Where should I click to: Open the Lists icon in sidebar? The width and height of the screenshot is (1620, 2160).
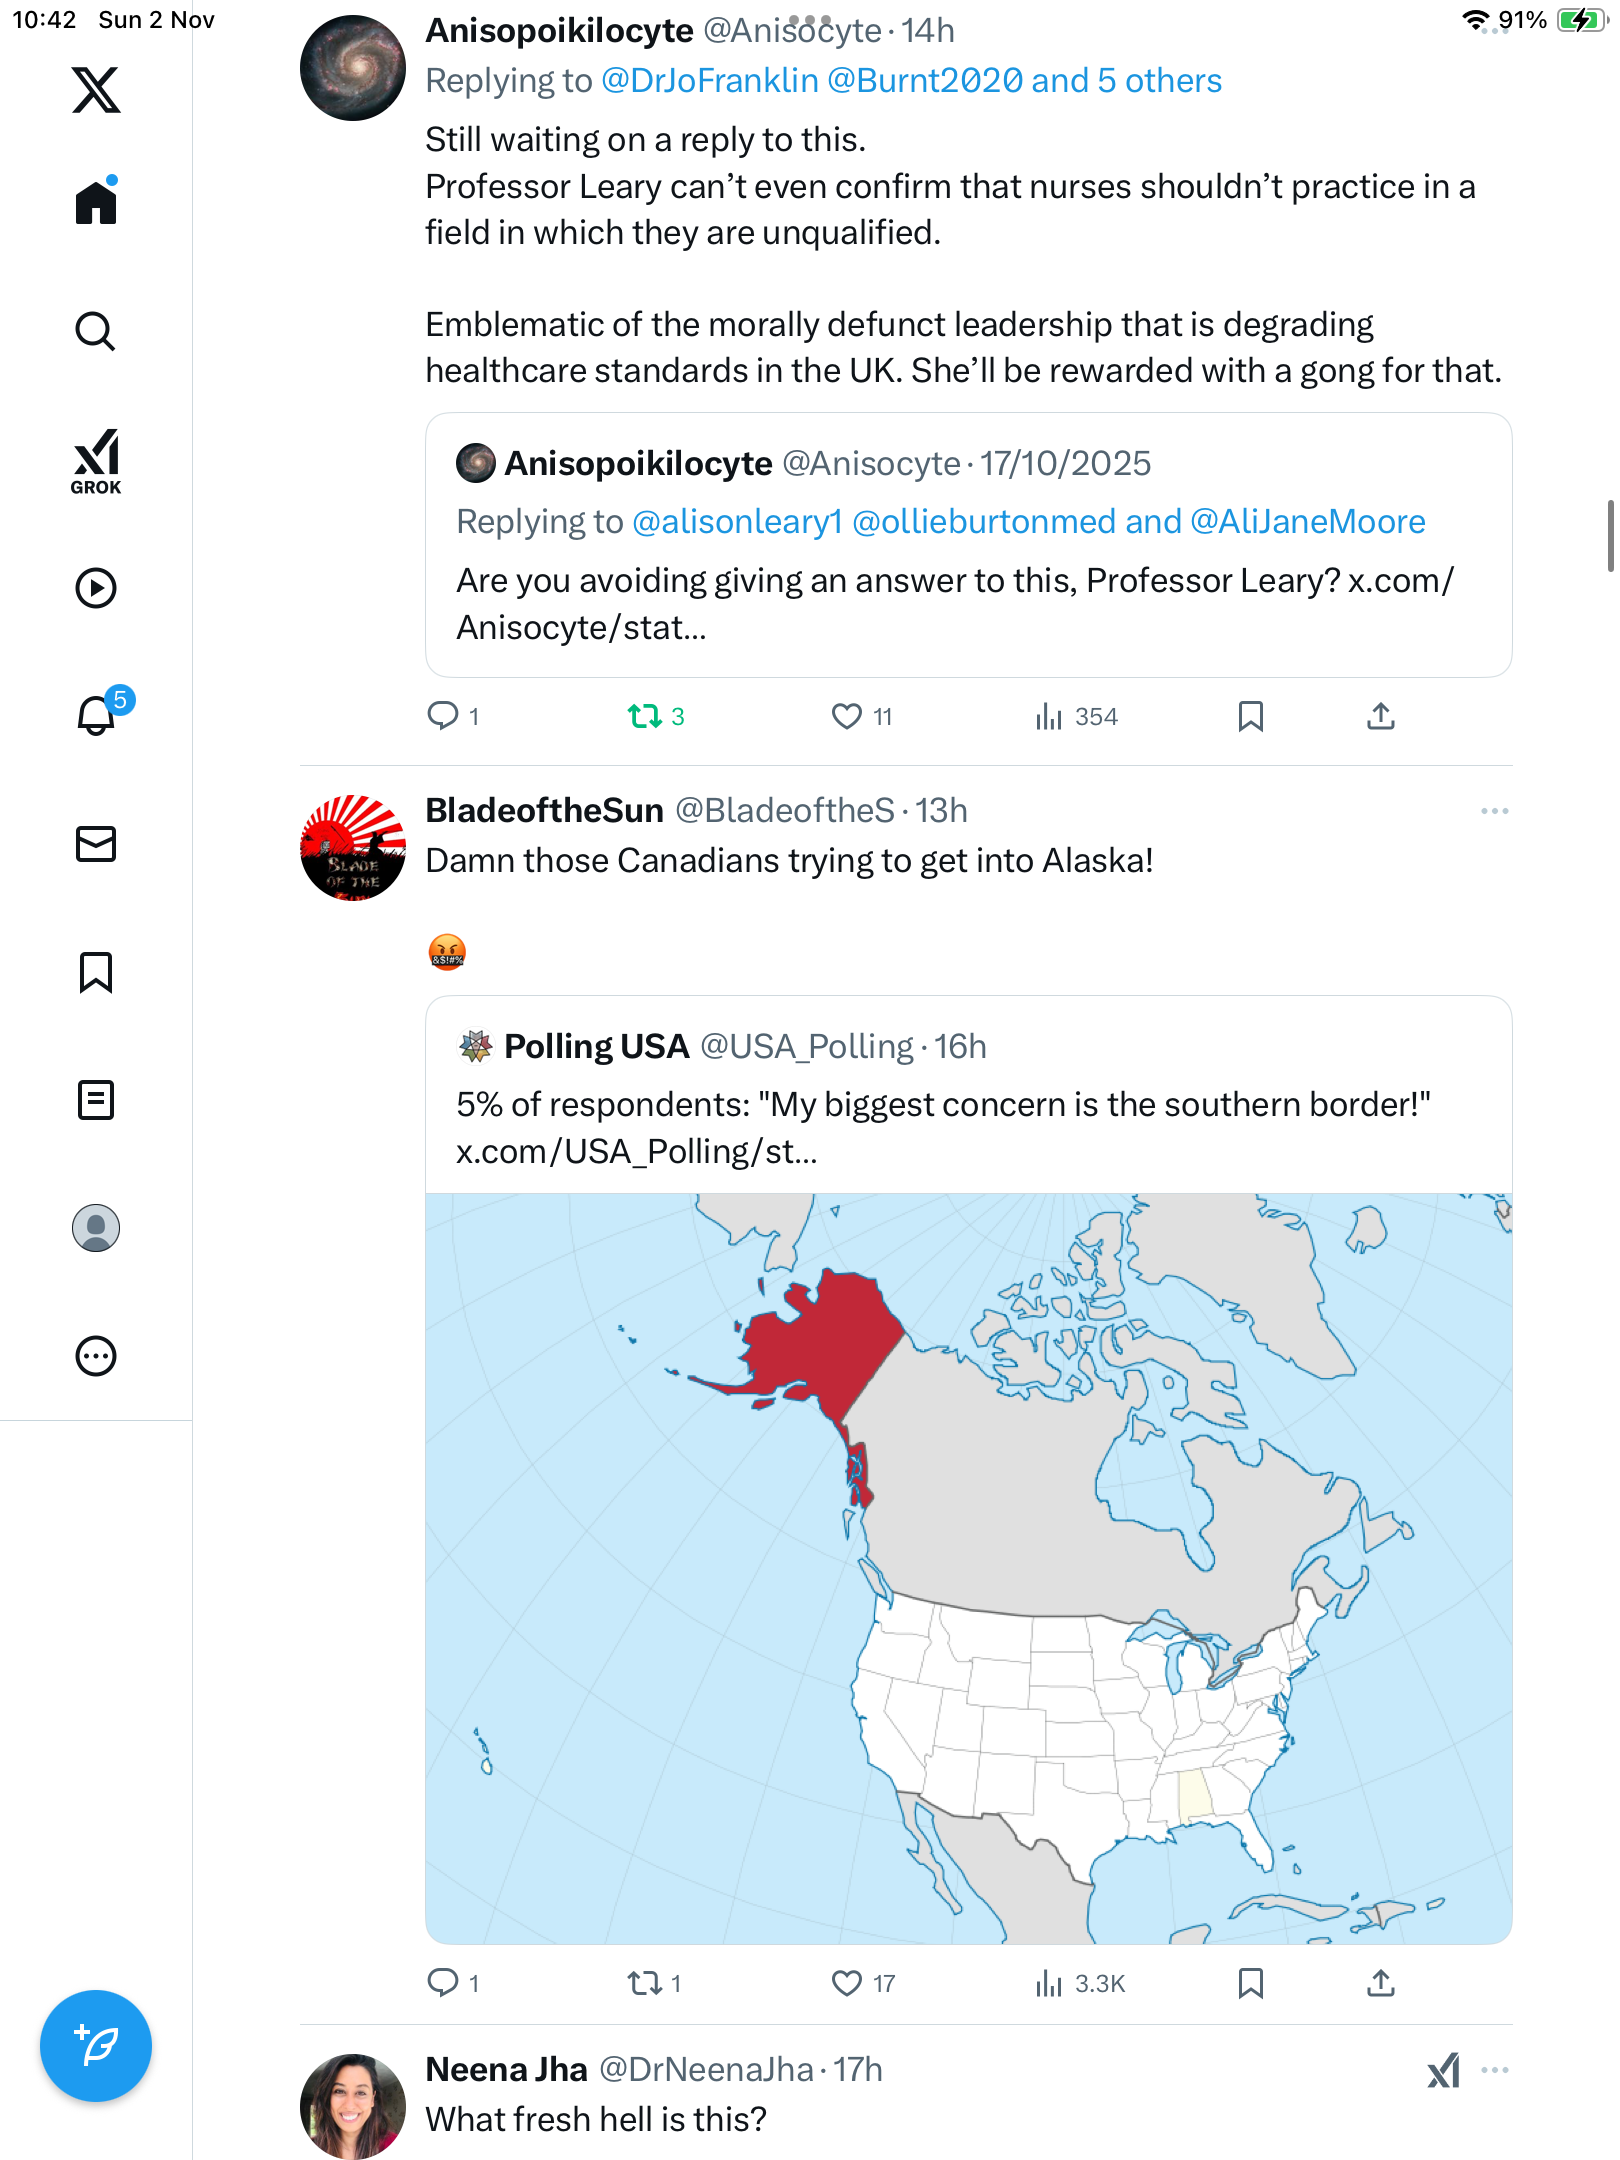96,1100
